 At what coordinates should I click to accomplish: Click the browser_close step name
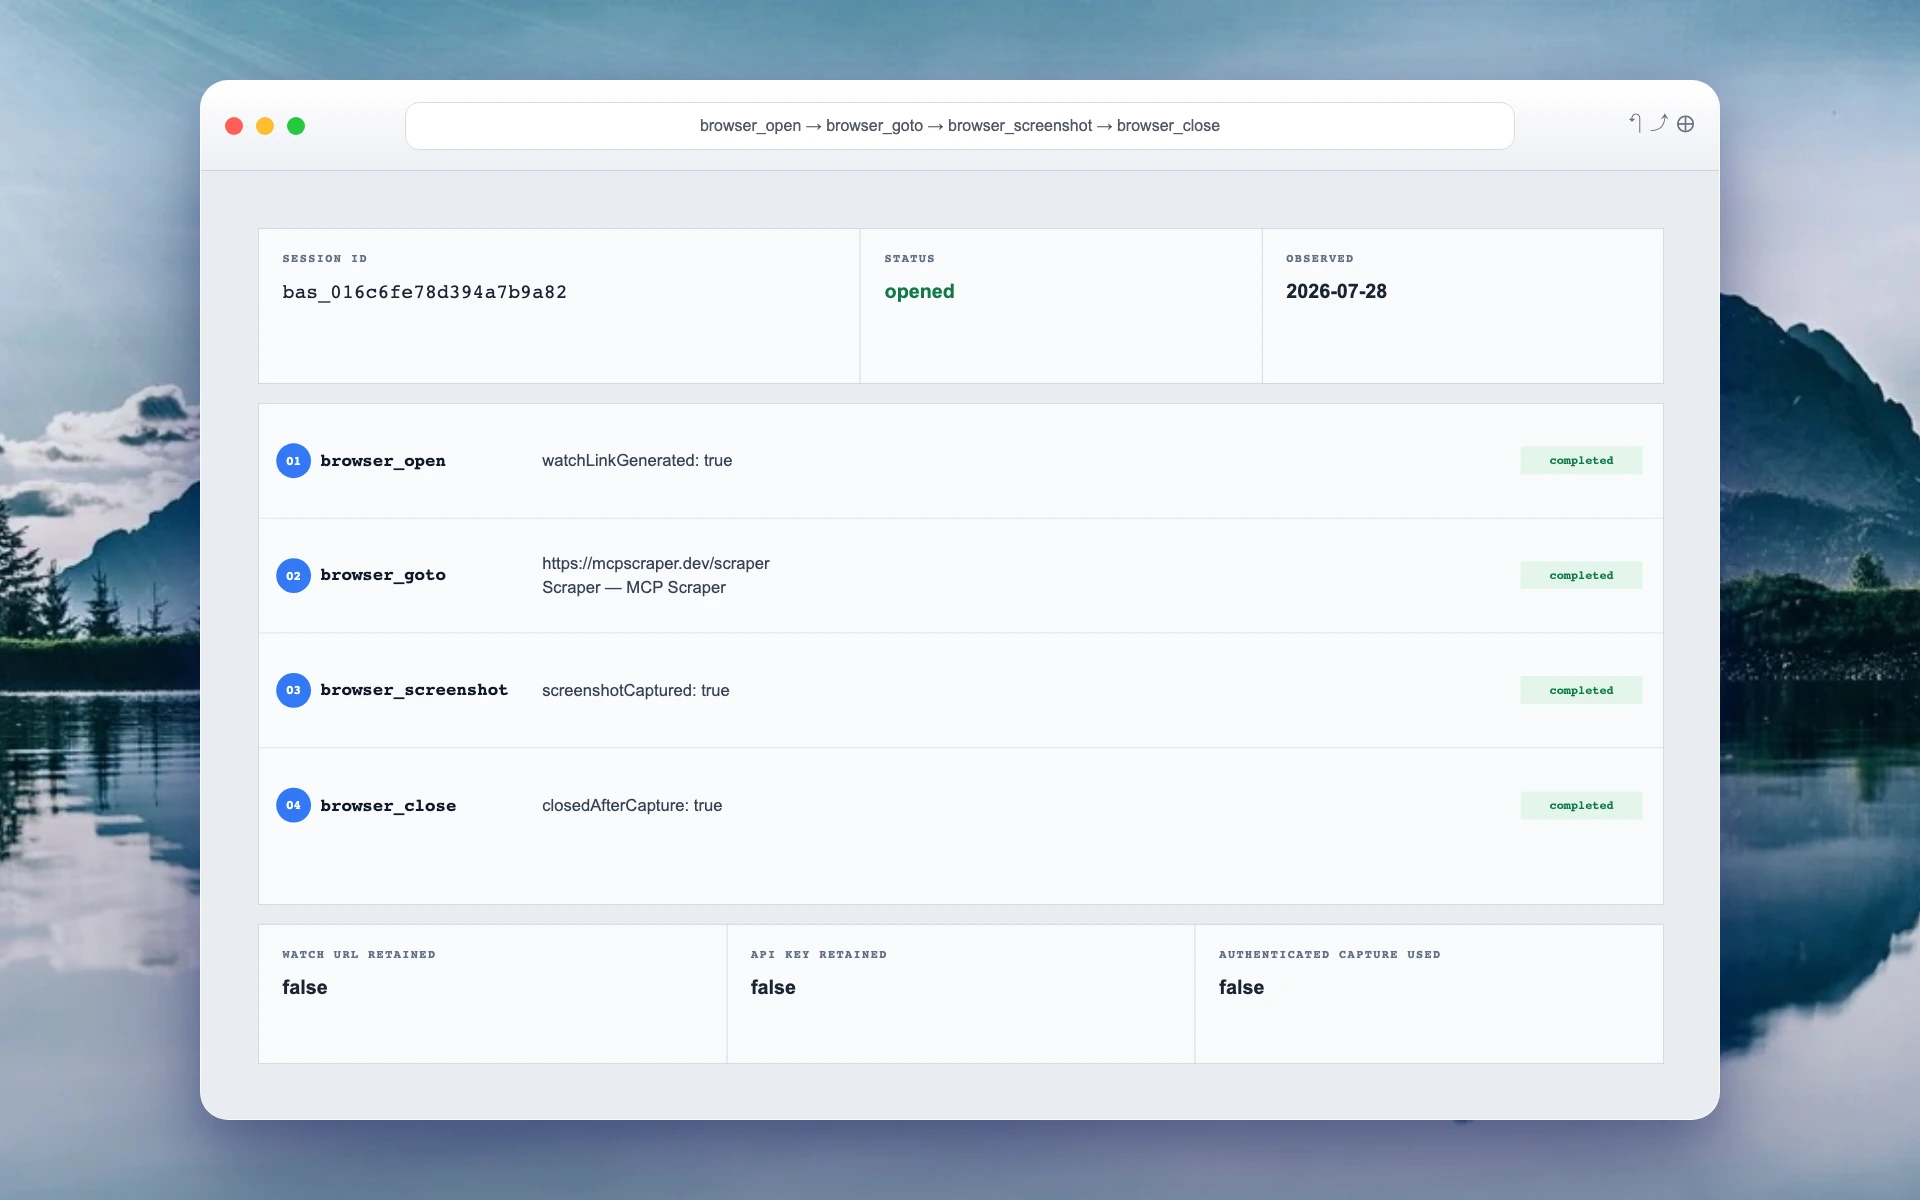coord(388,806)
